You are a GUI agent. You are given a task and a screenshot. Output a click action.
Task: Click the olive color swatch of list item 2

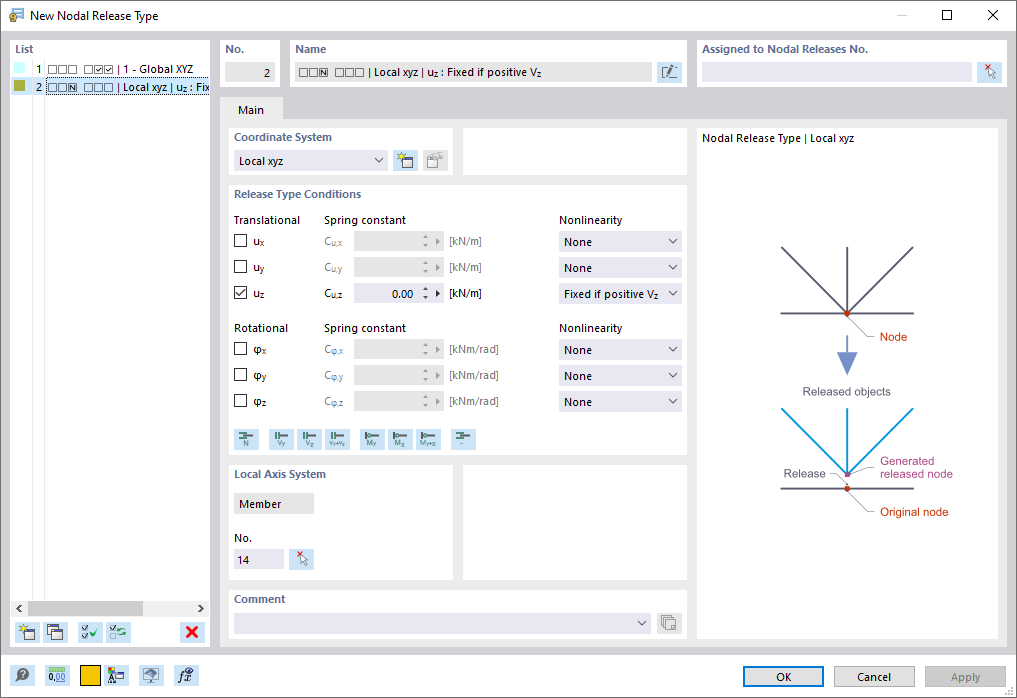(x=19, y=86)
